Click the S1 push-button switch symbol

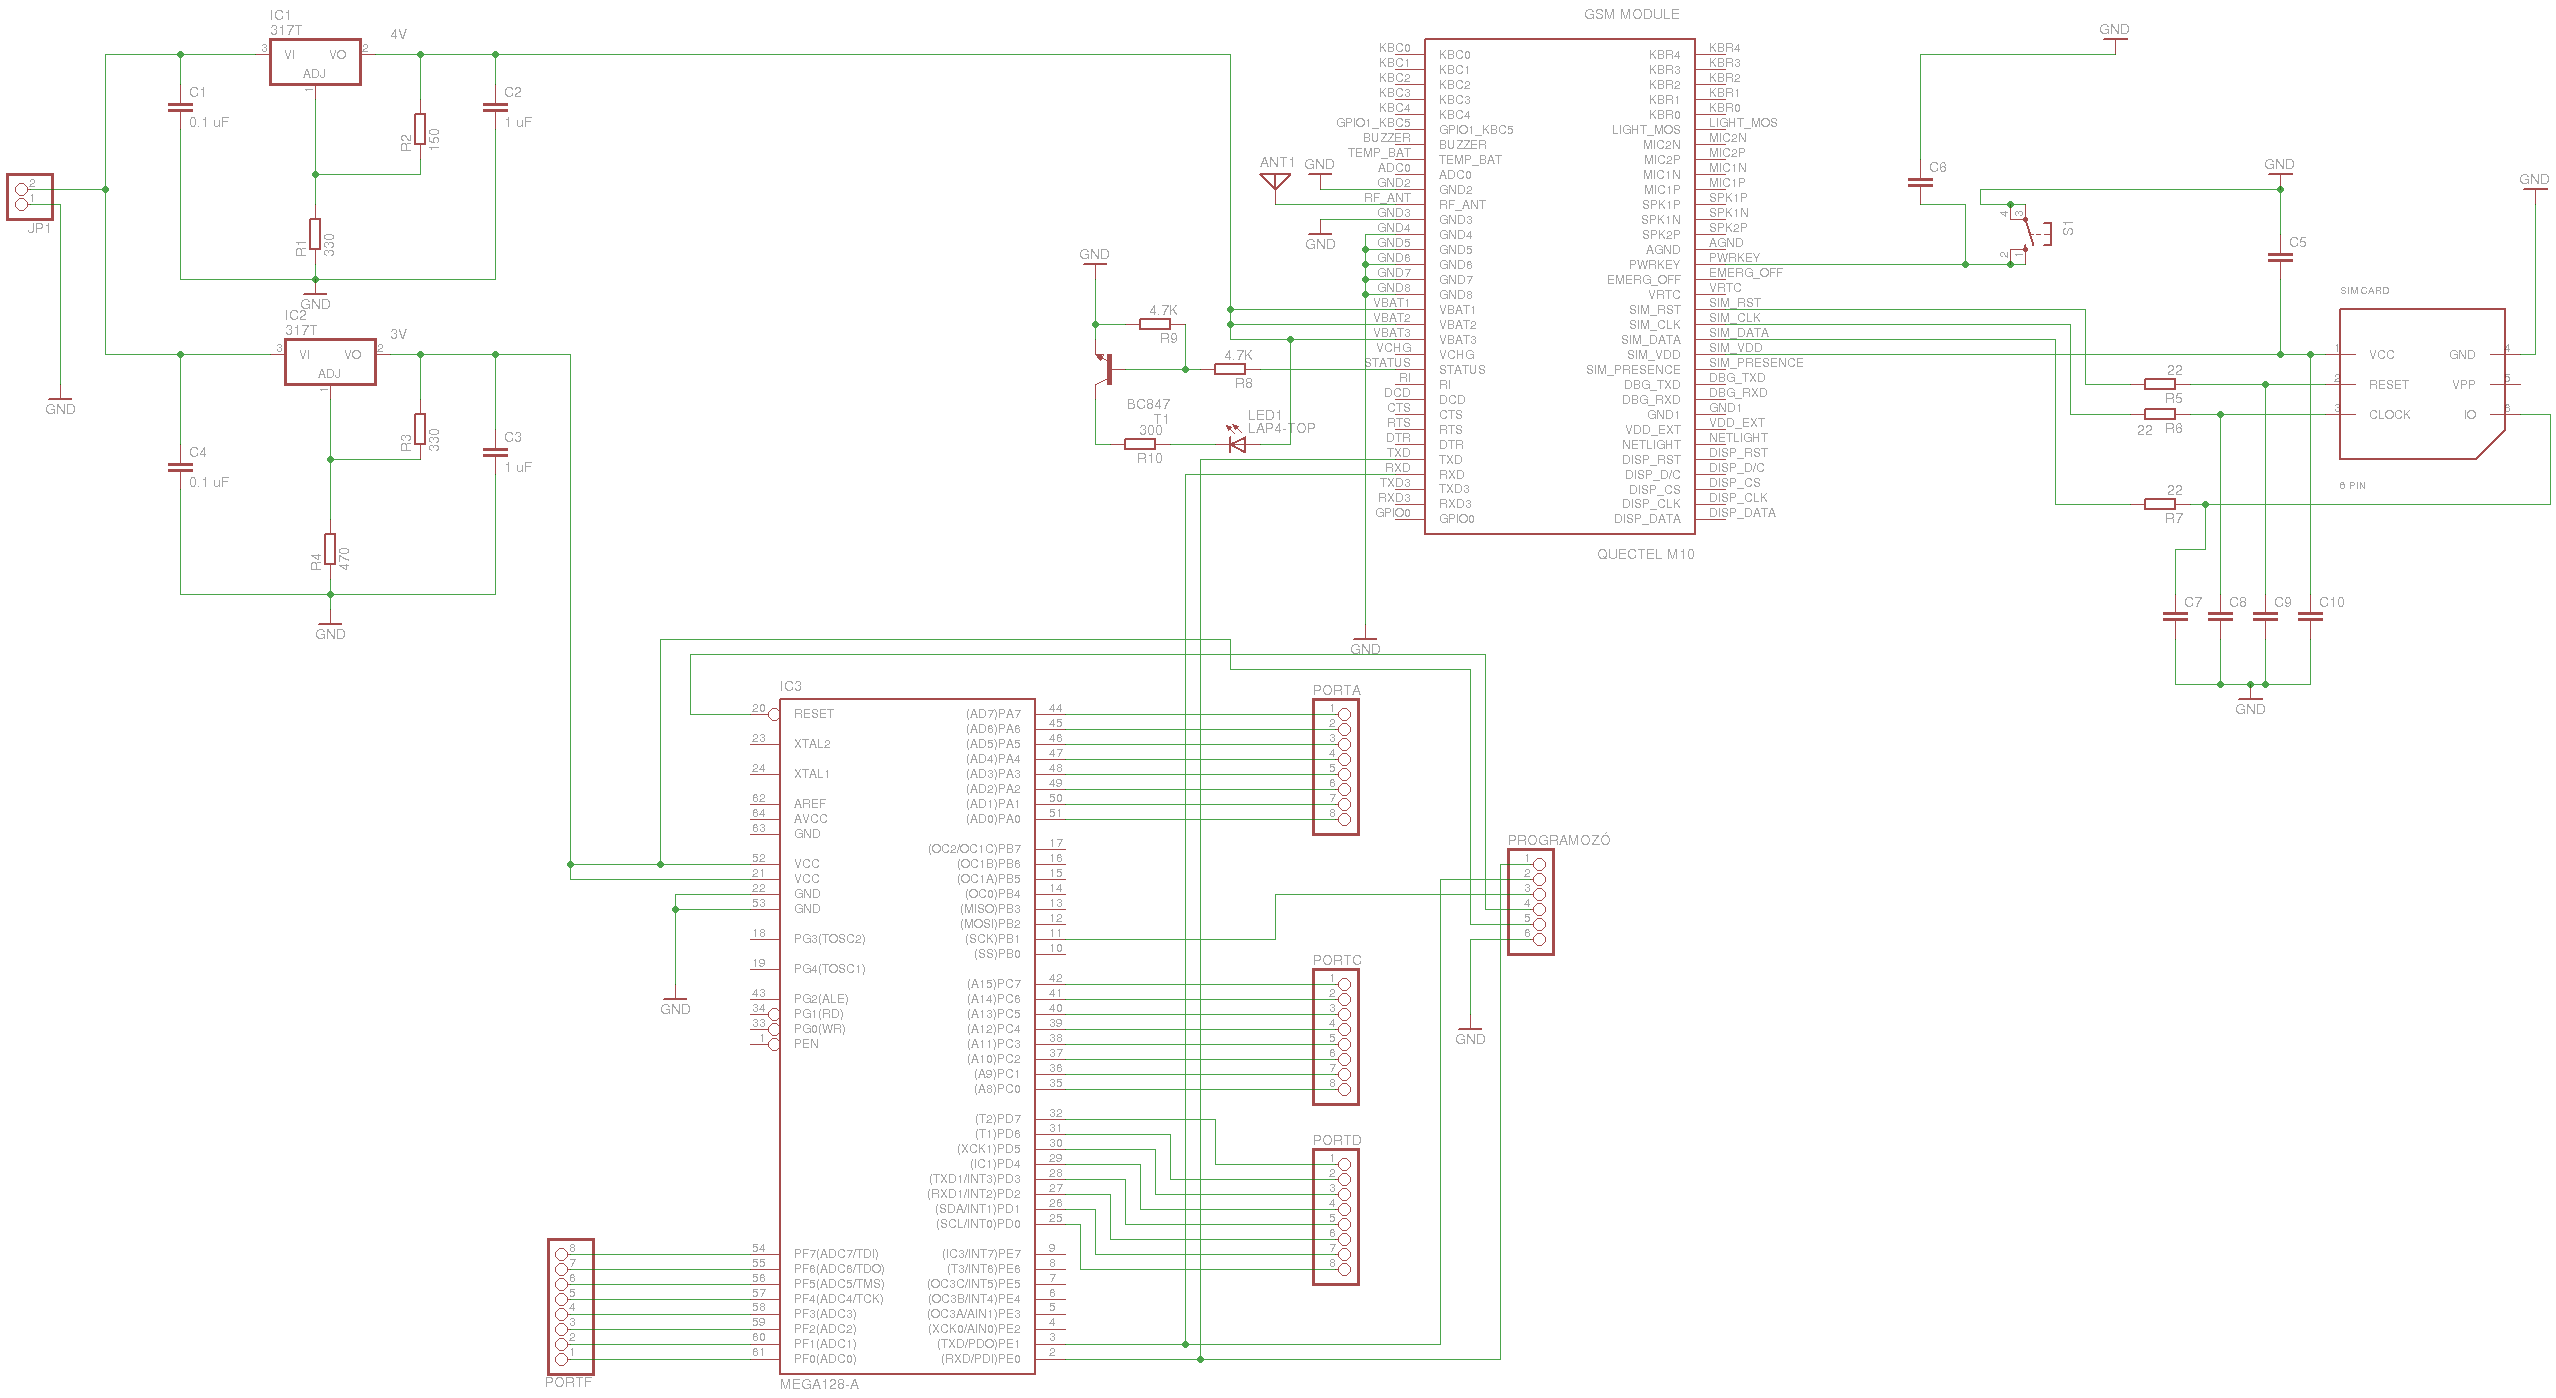(2030, 233)
